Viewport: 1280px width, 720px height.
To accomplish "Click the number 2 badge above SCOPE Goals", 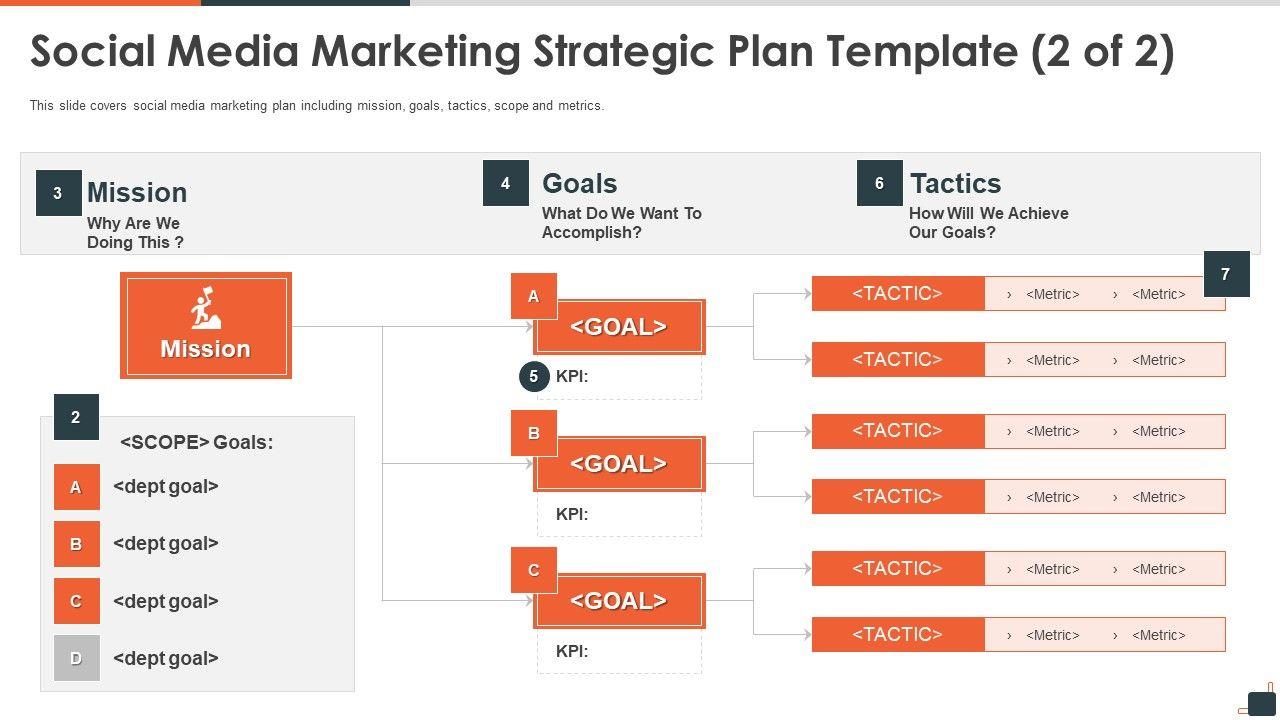I will click(76, 417).
